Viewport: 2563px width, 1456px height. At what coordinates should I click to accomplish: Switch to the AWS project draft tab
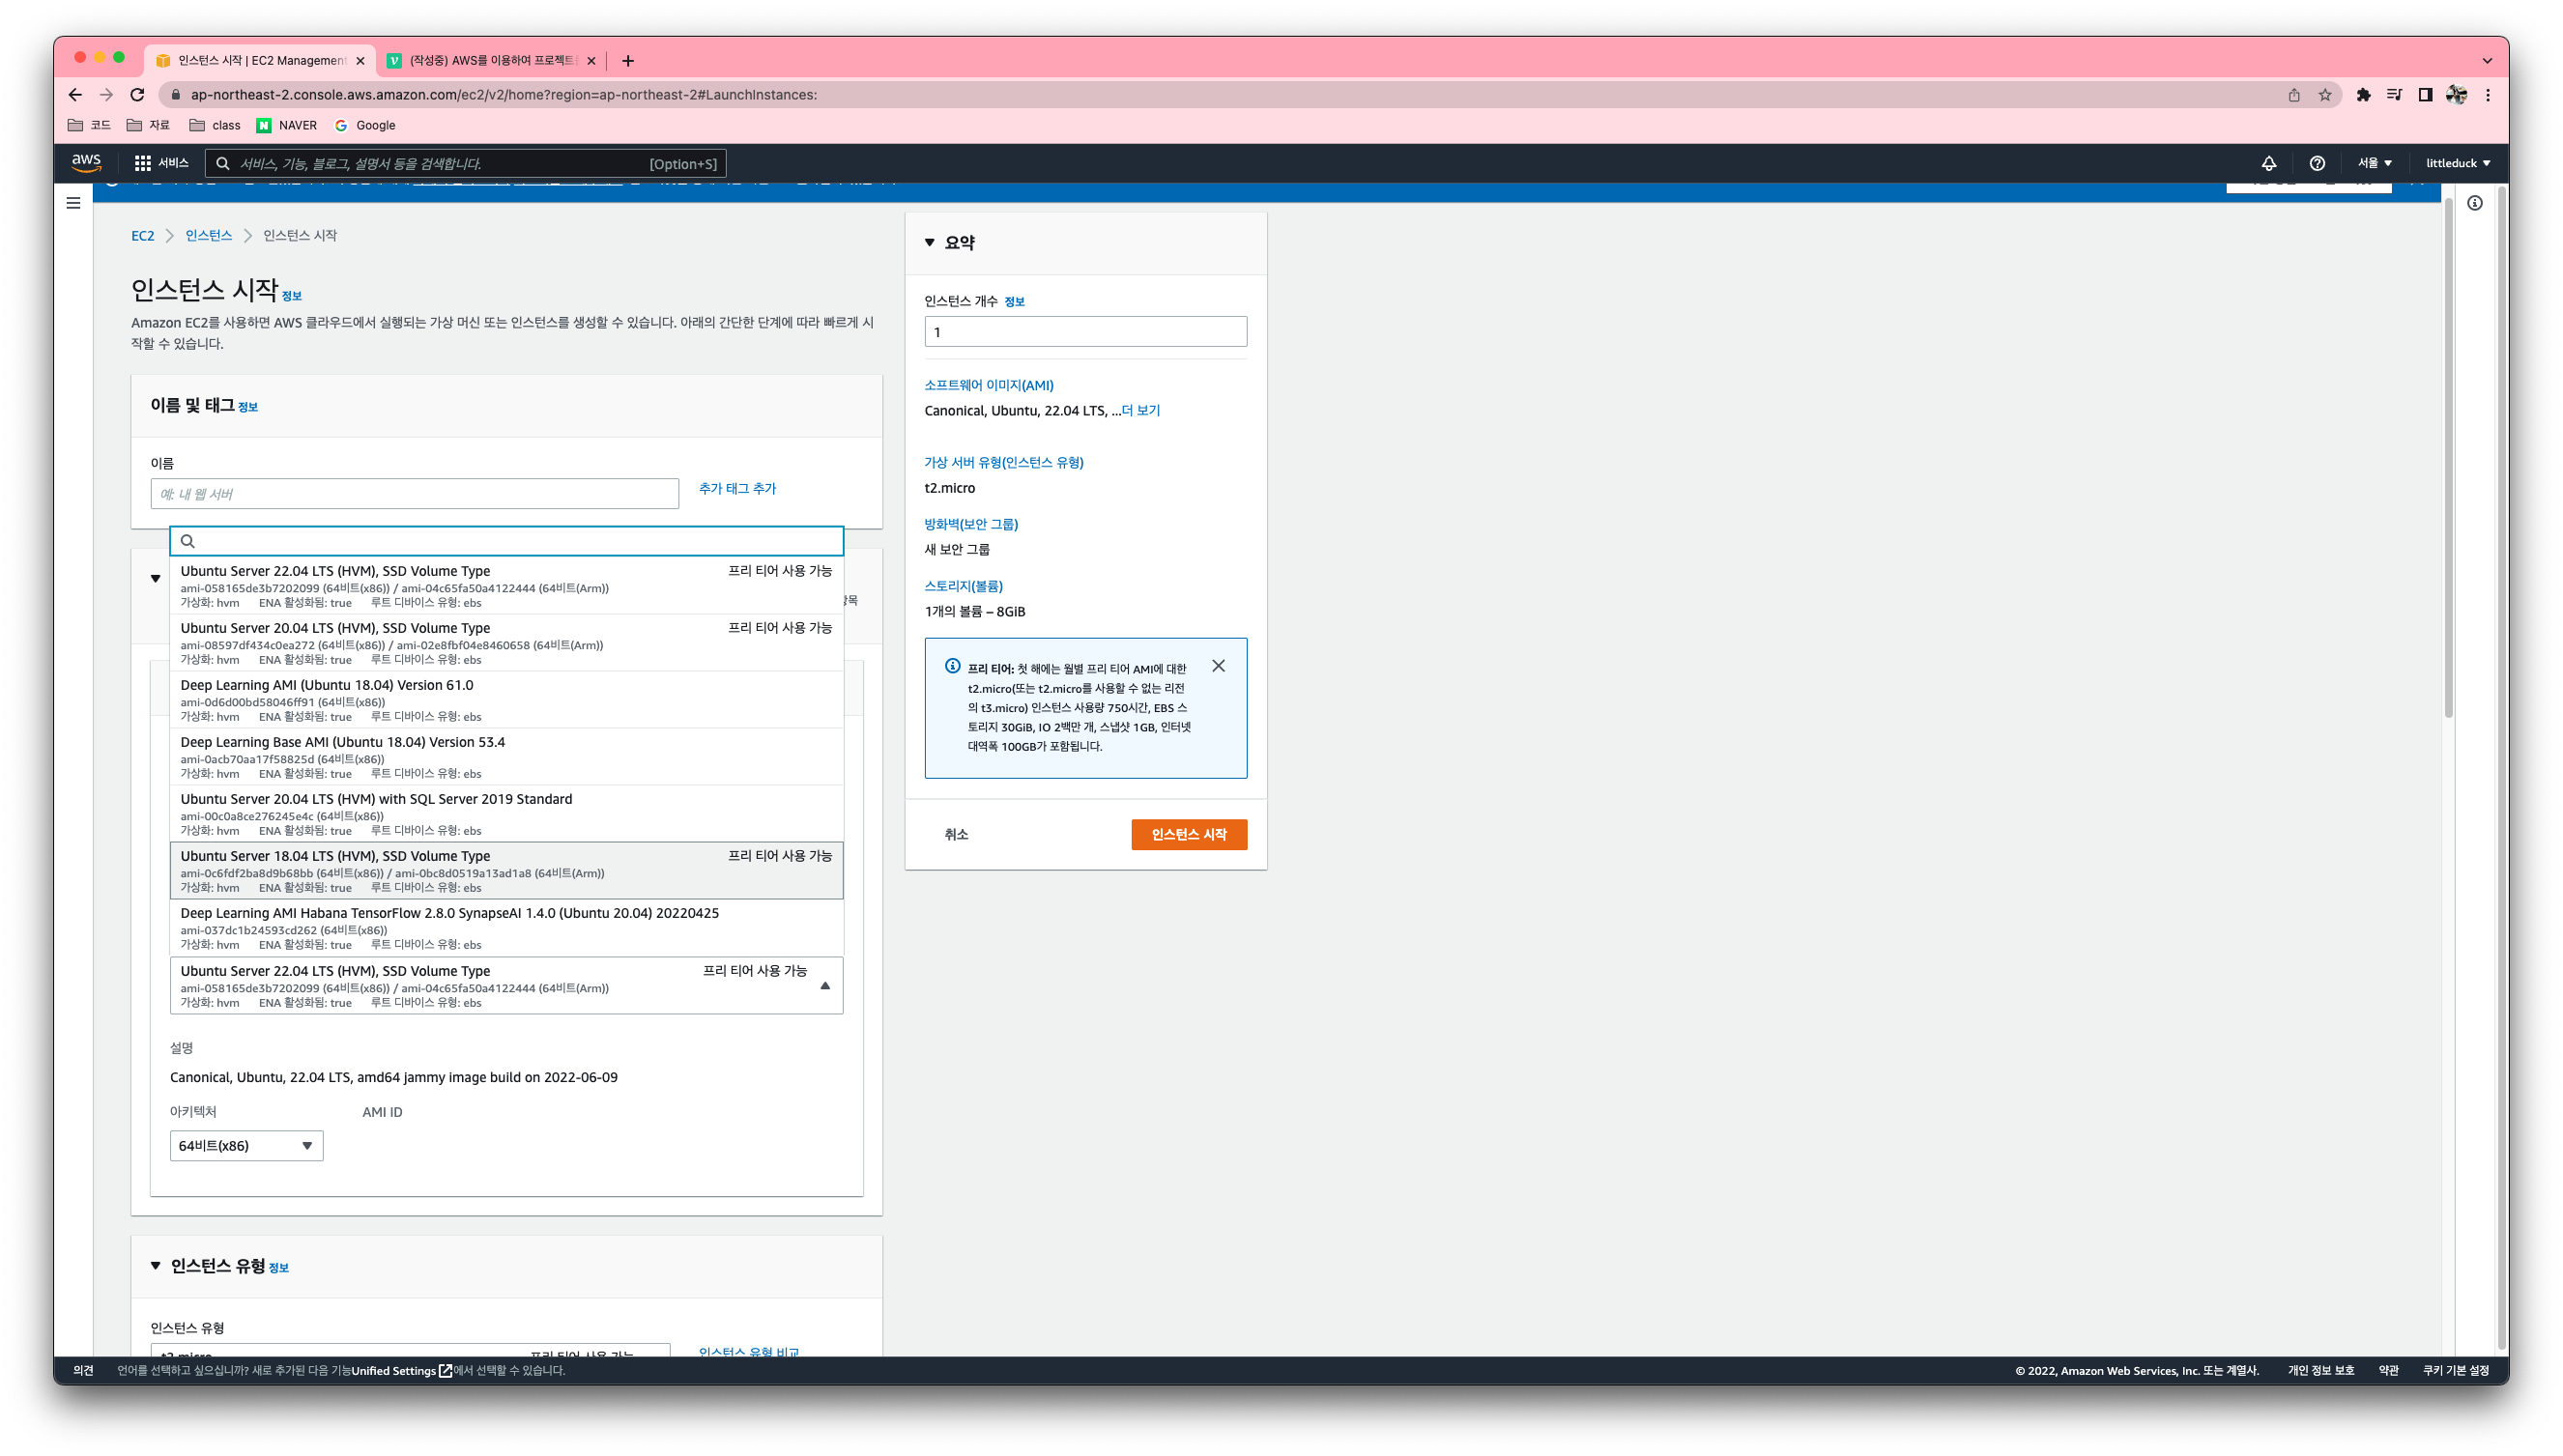(492, 61)
